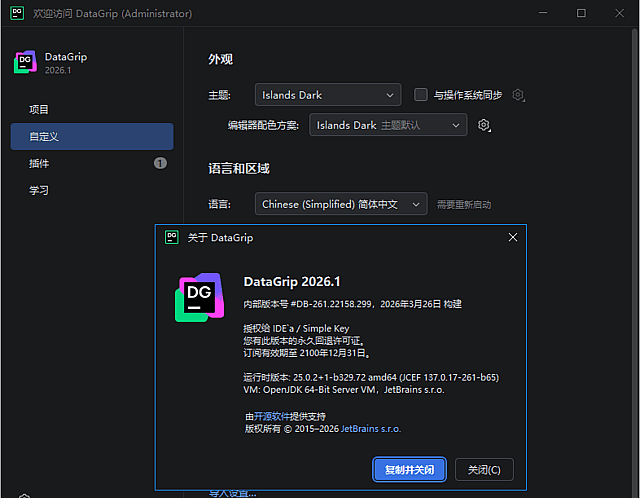Image resolution: width=640 pixels, height=498 pixels.
Task: Click the 版权所有 © 2015–2026 text
Action: click(292, 429)
